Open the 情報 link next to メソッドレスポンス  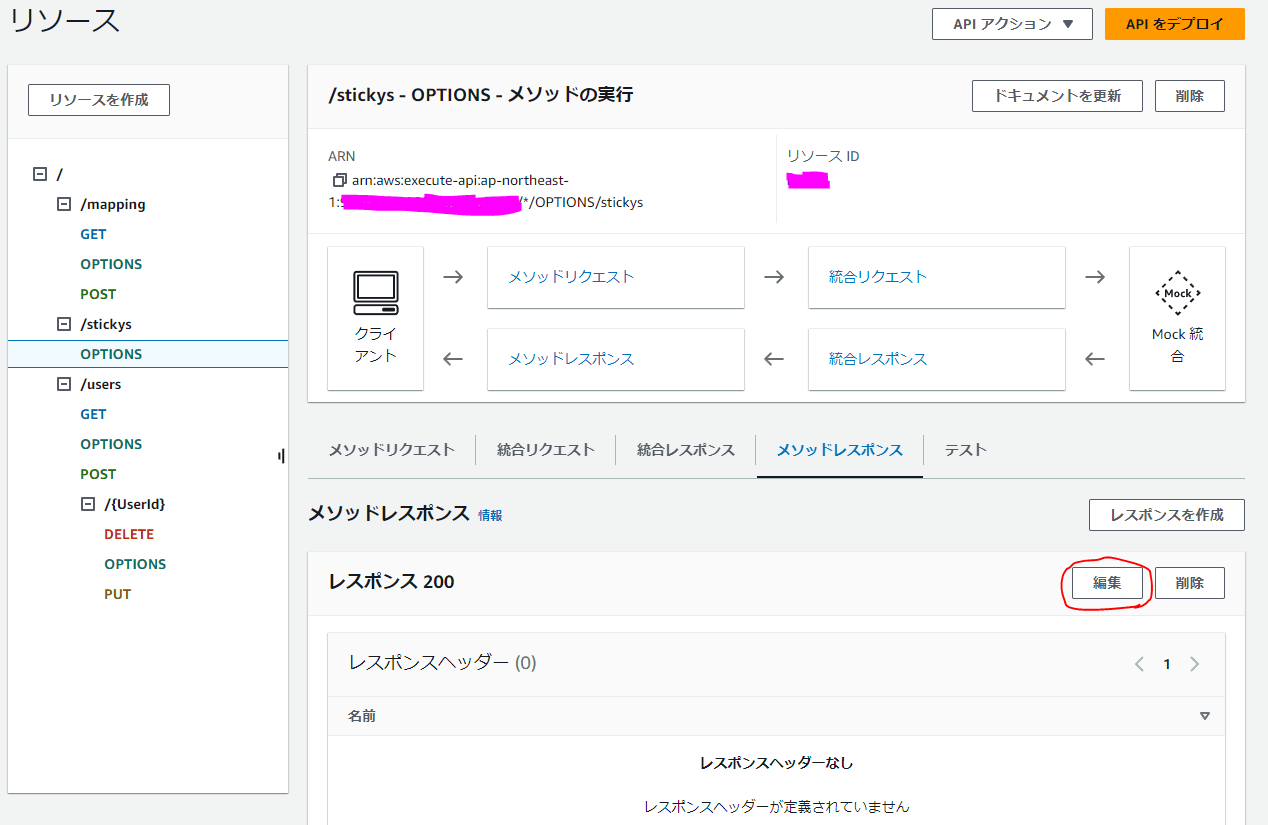coord(490,515)
